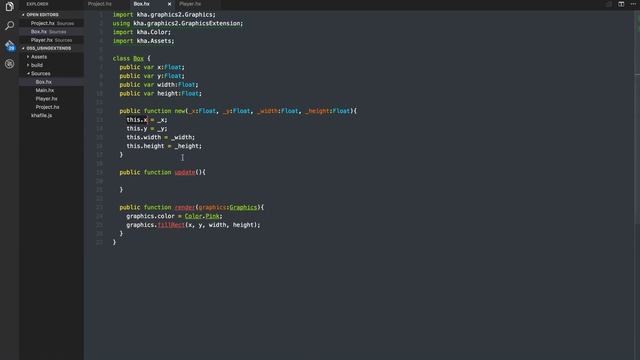
Task: Click the 'public var height:Float;' line
Action: (160, 93)
